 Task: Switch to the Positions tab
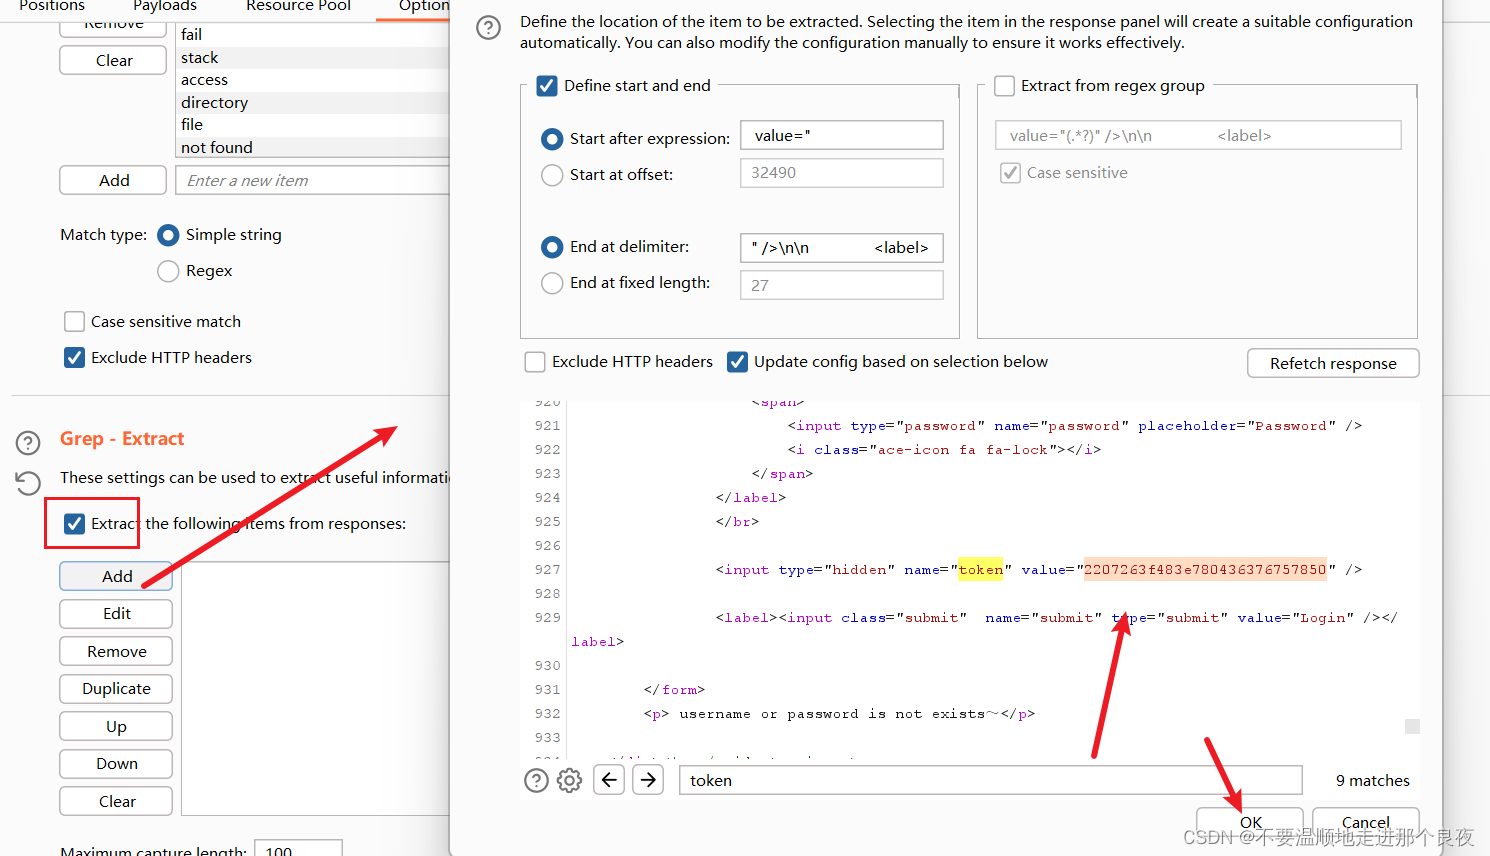52,6
